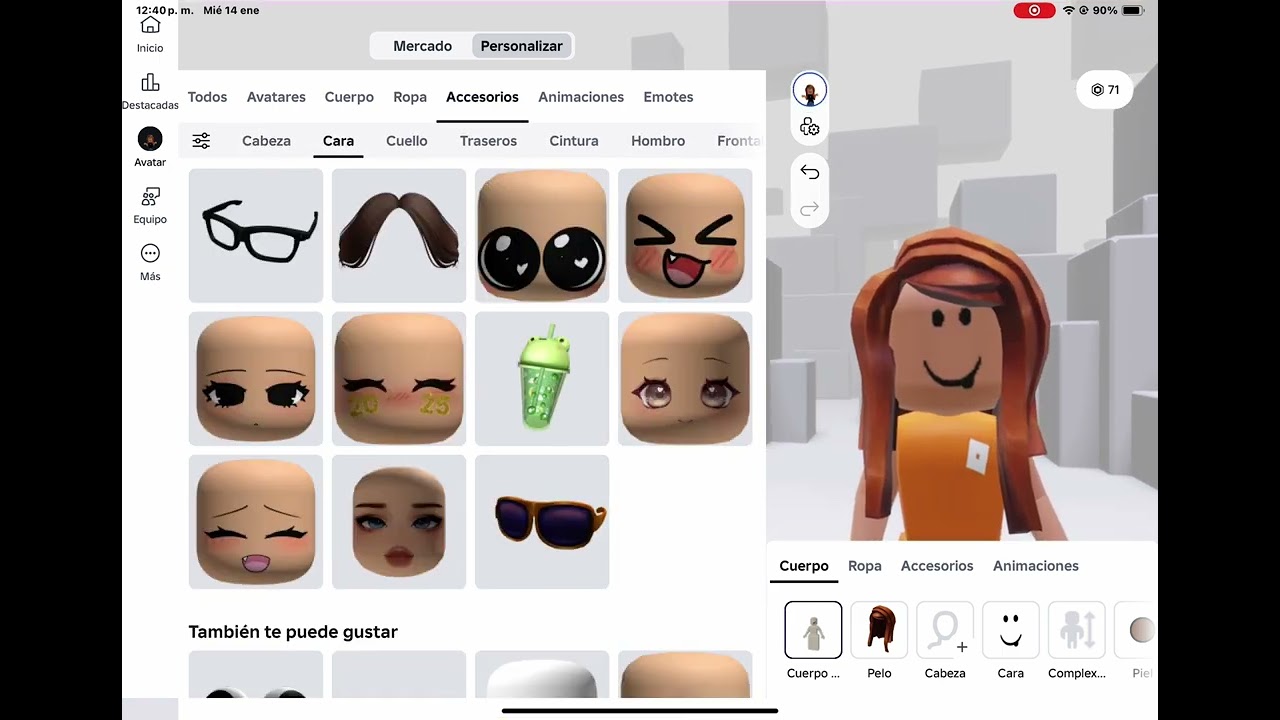Open Destacadas charts icon
The image size is (1280, 720).
pyautogui.click(x=150, y=82)
